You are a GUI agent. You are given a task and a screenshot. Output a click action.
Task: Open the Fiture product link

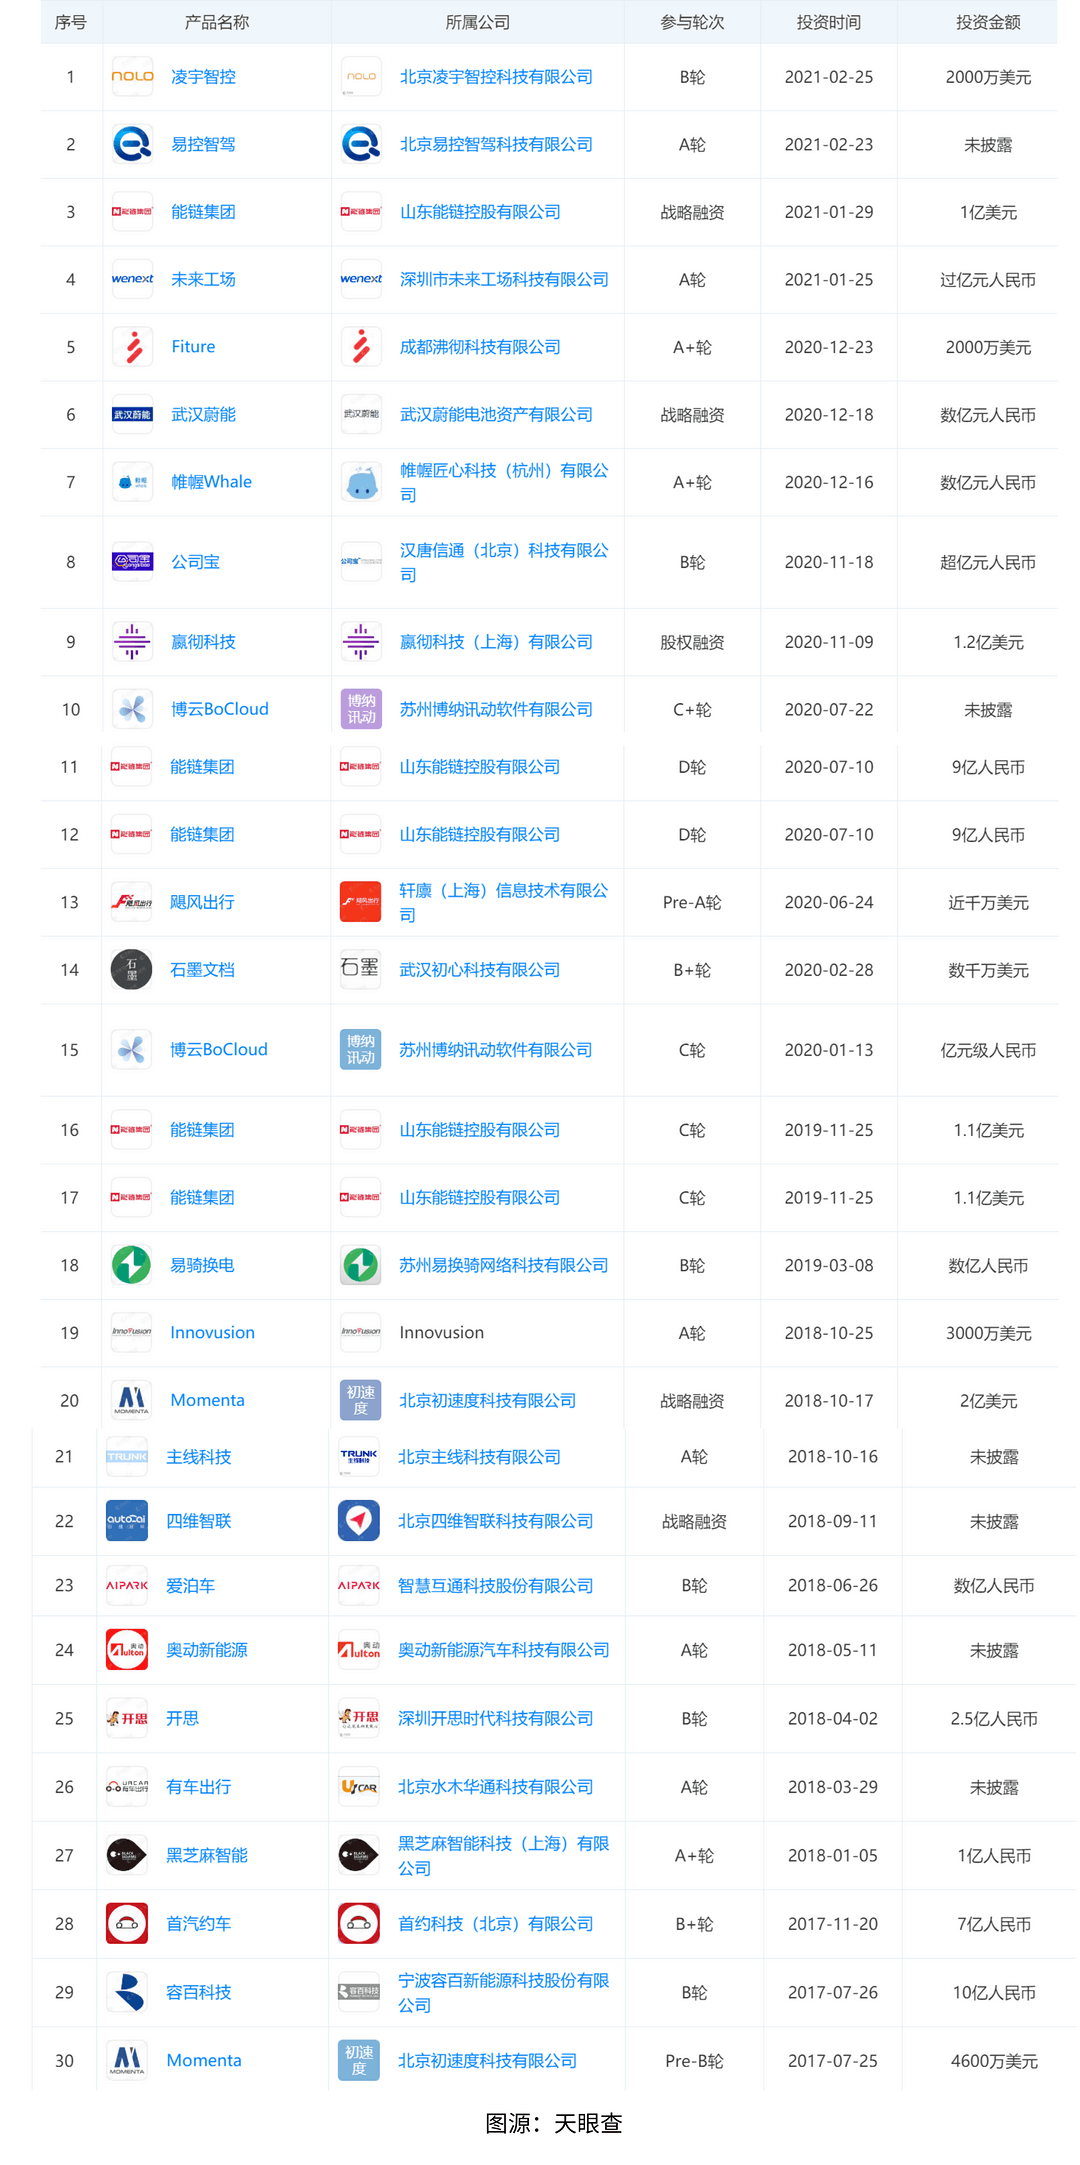pyautogui.click(x=193, y=347)
